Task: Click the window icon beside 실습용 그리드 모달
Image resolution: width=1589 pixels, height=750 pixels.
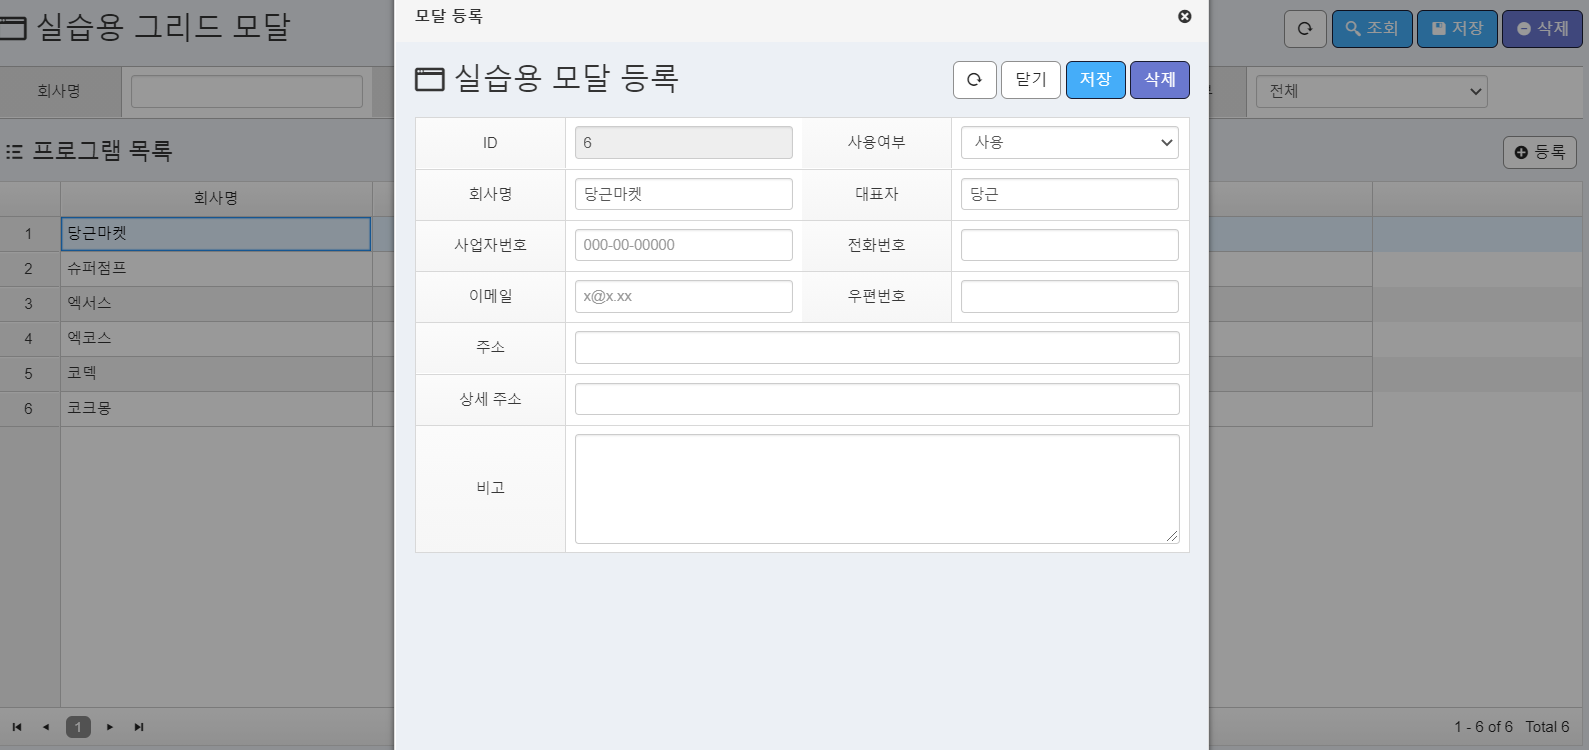Action: [12, 27]
